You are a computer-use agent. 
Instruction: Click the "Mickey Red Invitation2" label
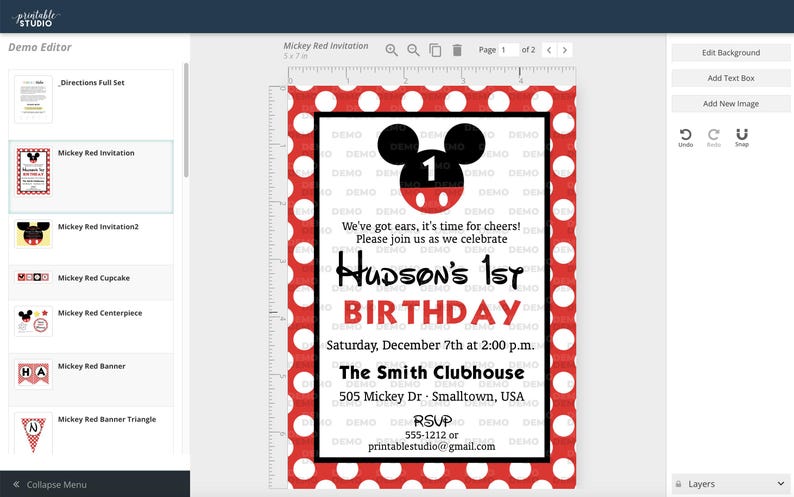(98, 226)
